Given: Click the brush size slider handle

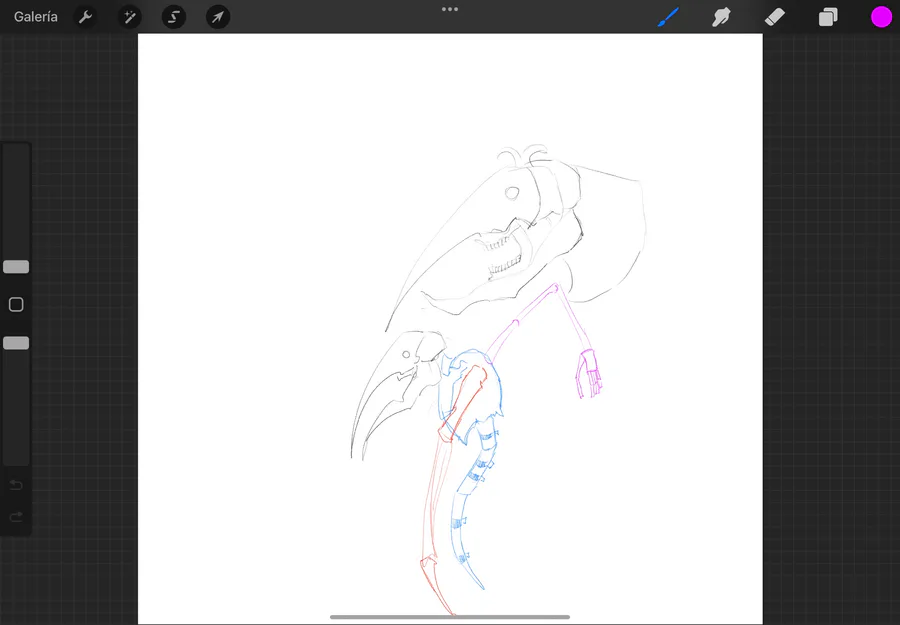Looking at the screenshot, I should [16, 267].
